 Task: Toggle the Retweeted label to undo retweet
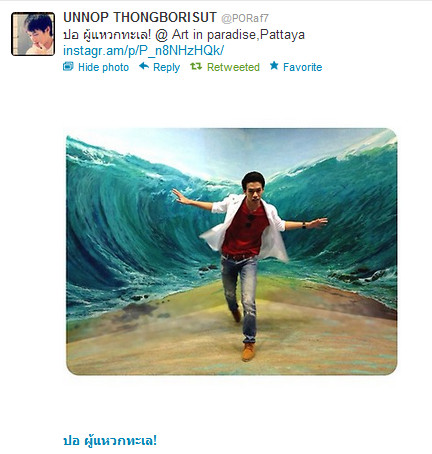click(233, 67)
